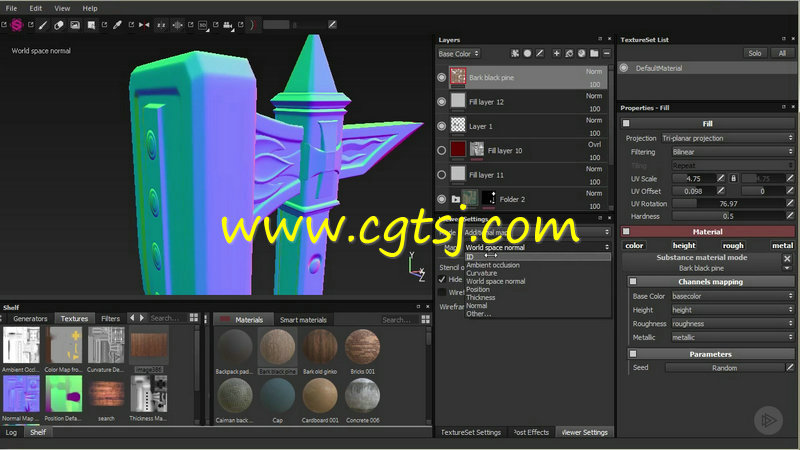Screen dimensions: 800x450
Task: Toggle the color channel button
Action: coord(634,245)
